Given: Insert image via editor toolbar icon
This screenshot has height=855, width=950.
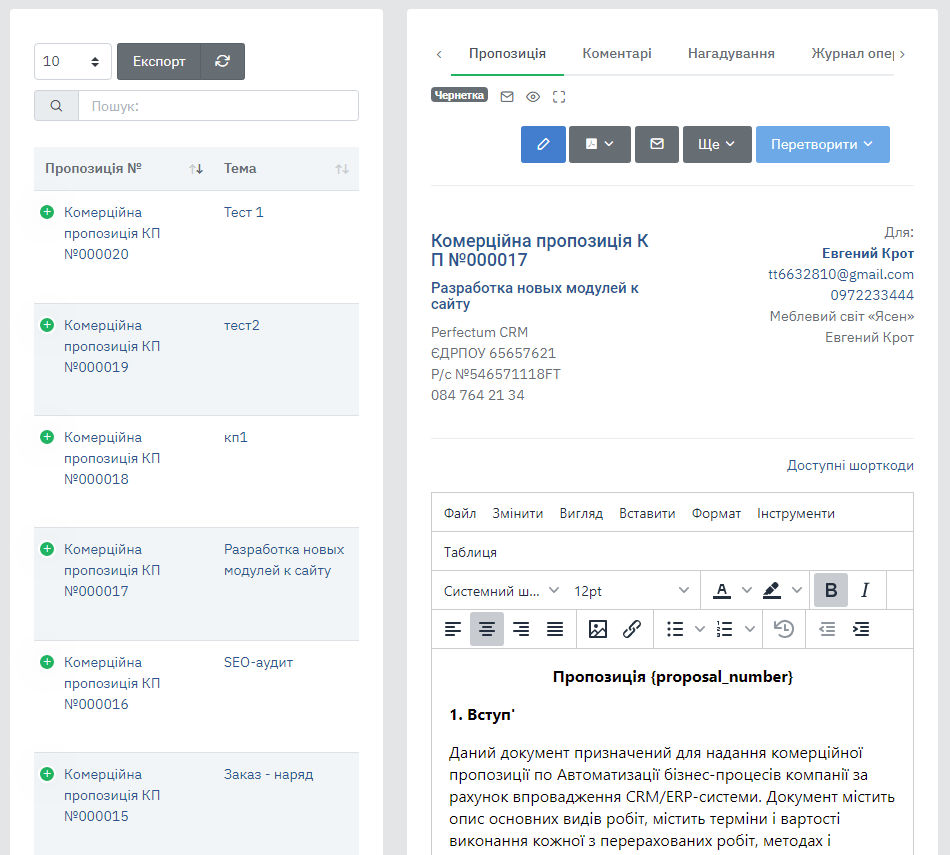Looking at the screenshot, I should pyautogui.click(x=598, y=629).
